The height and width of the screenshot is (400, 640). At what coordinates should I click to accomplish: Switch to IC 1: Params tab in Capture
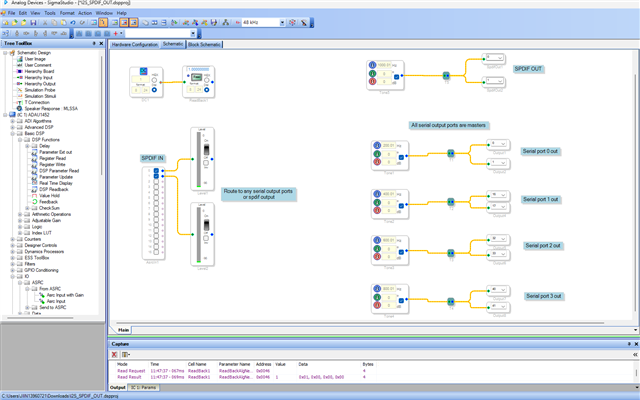tap(143, 387)
